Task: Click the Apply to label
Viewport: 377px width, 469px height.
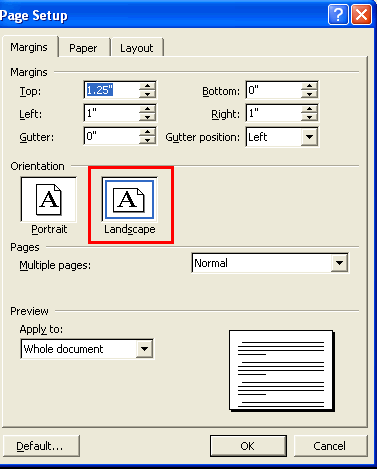Action: [x=41, y=329]
